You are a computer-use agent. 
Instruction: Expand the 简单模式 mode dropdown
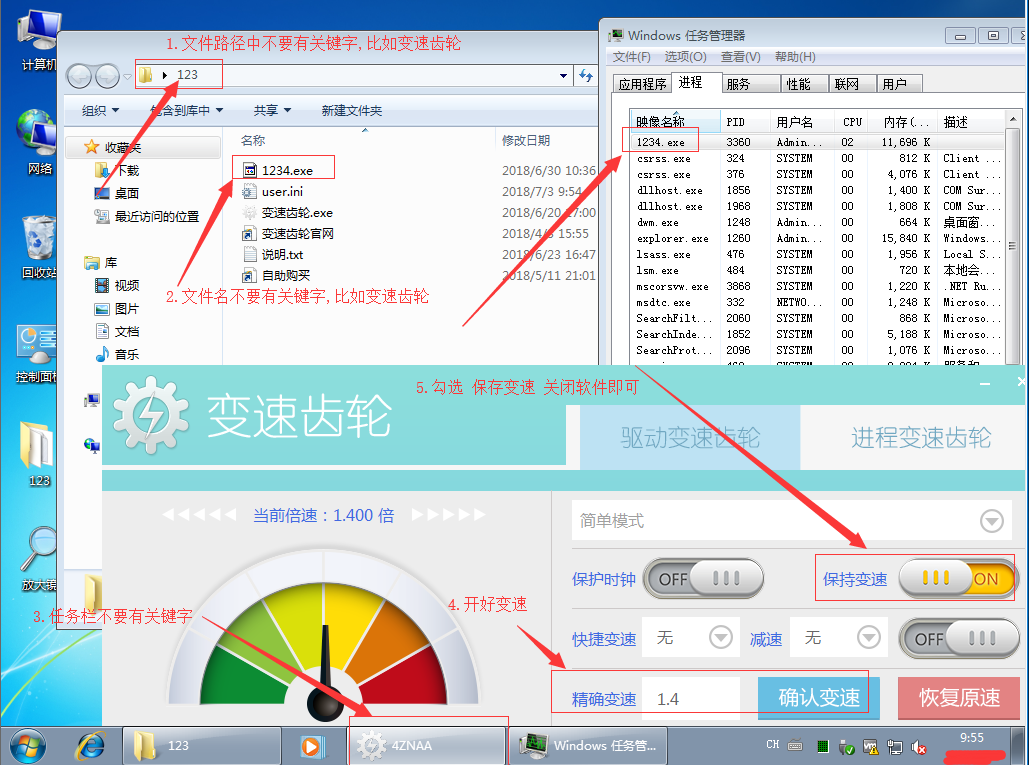pos(991,522)
